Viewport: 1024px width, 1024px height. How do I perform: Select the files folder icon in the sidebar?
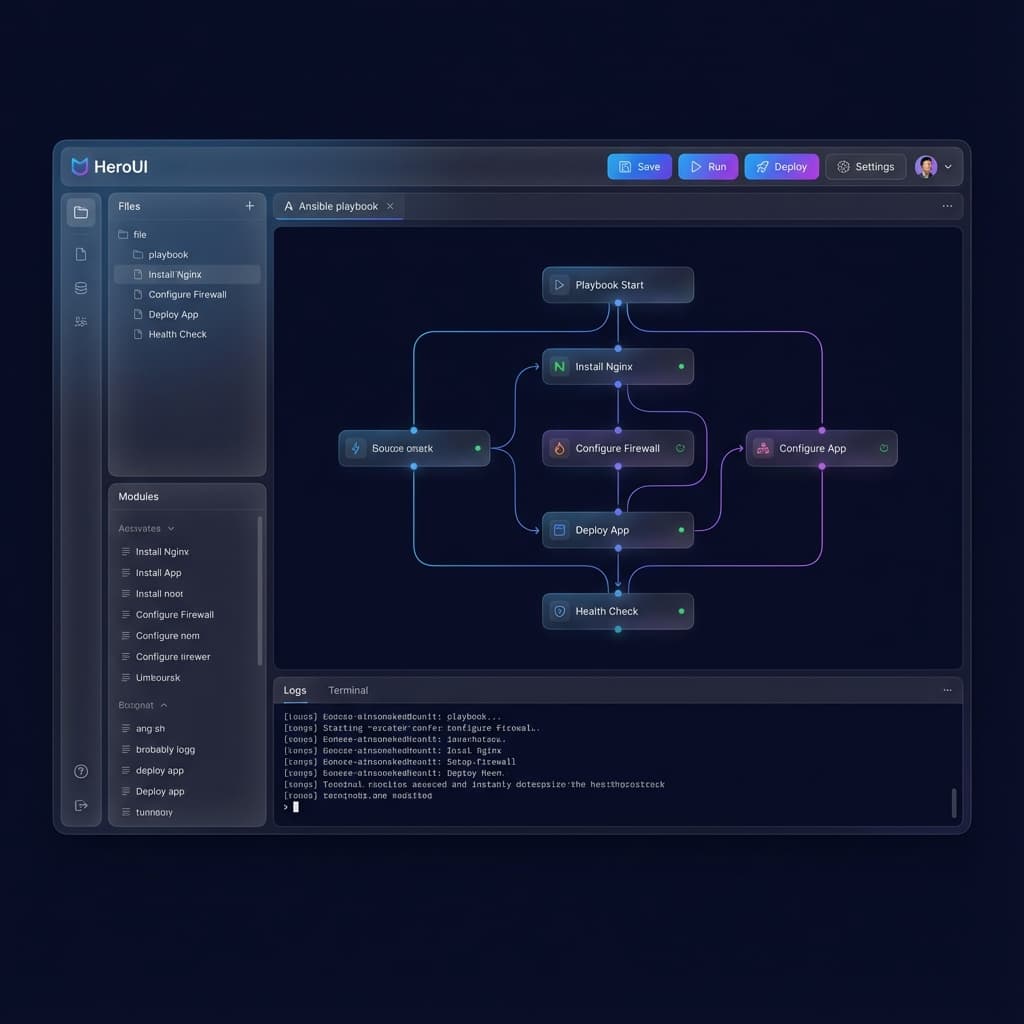[x=81, y=212]
